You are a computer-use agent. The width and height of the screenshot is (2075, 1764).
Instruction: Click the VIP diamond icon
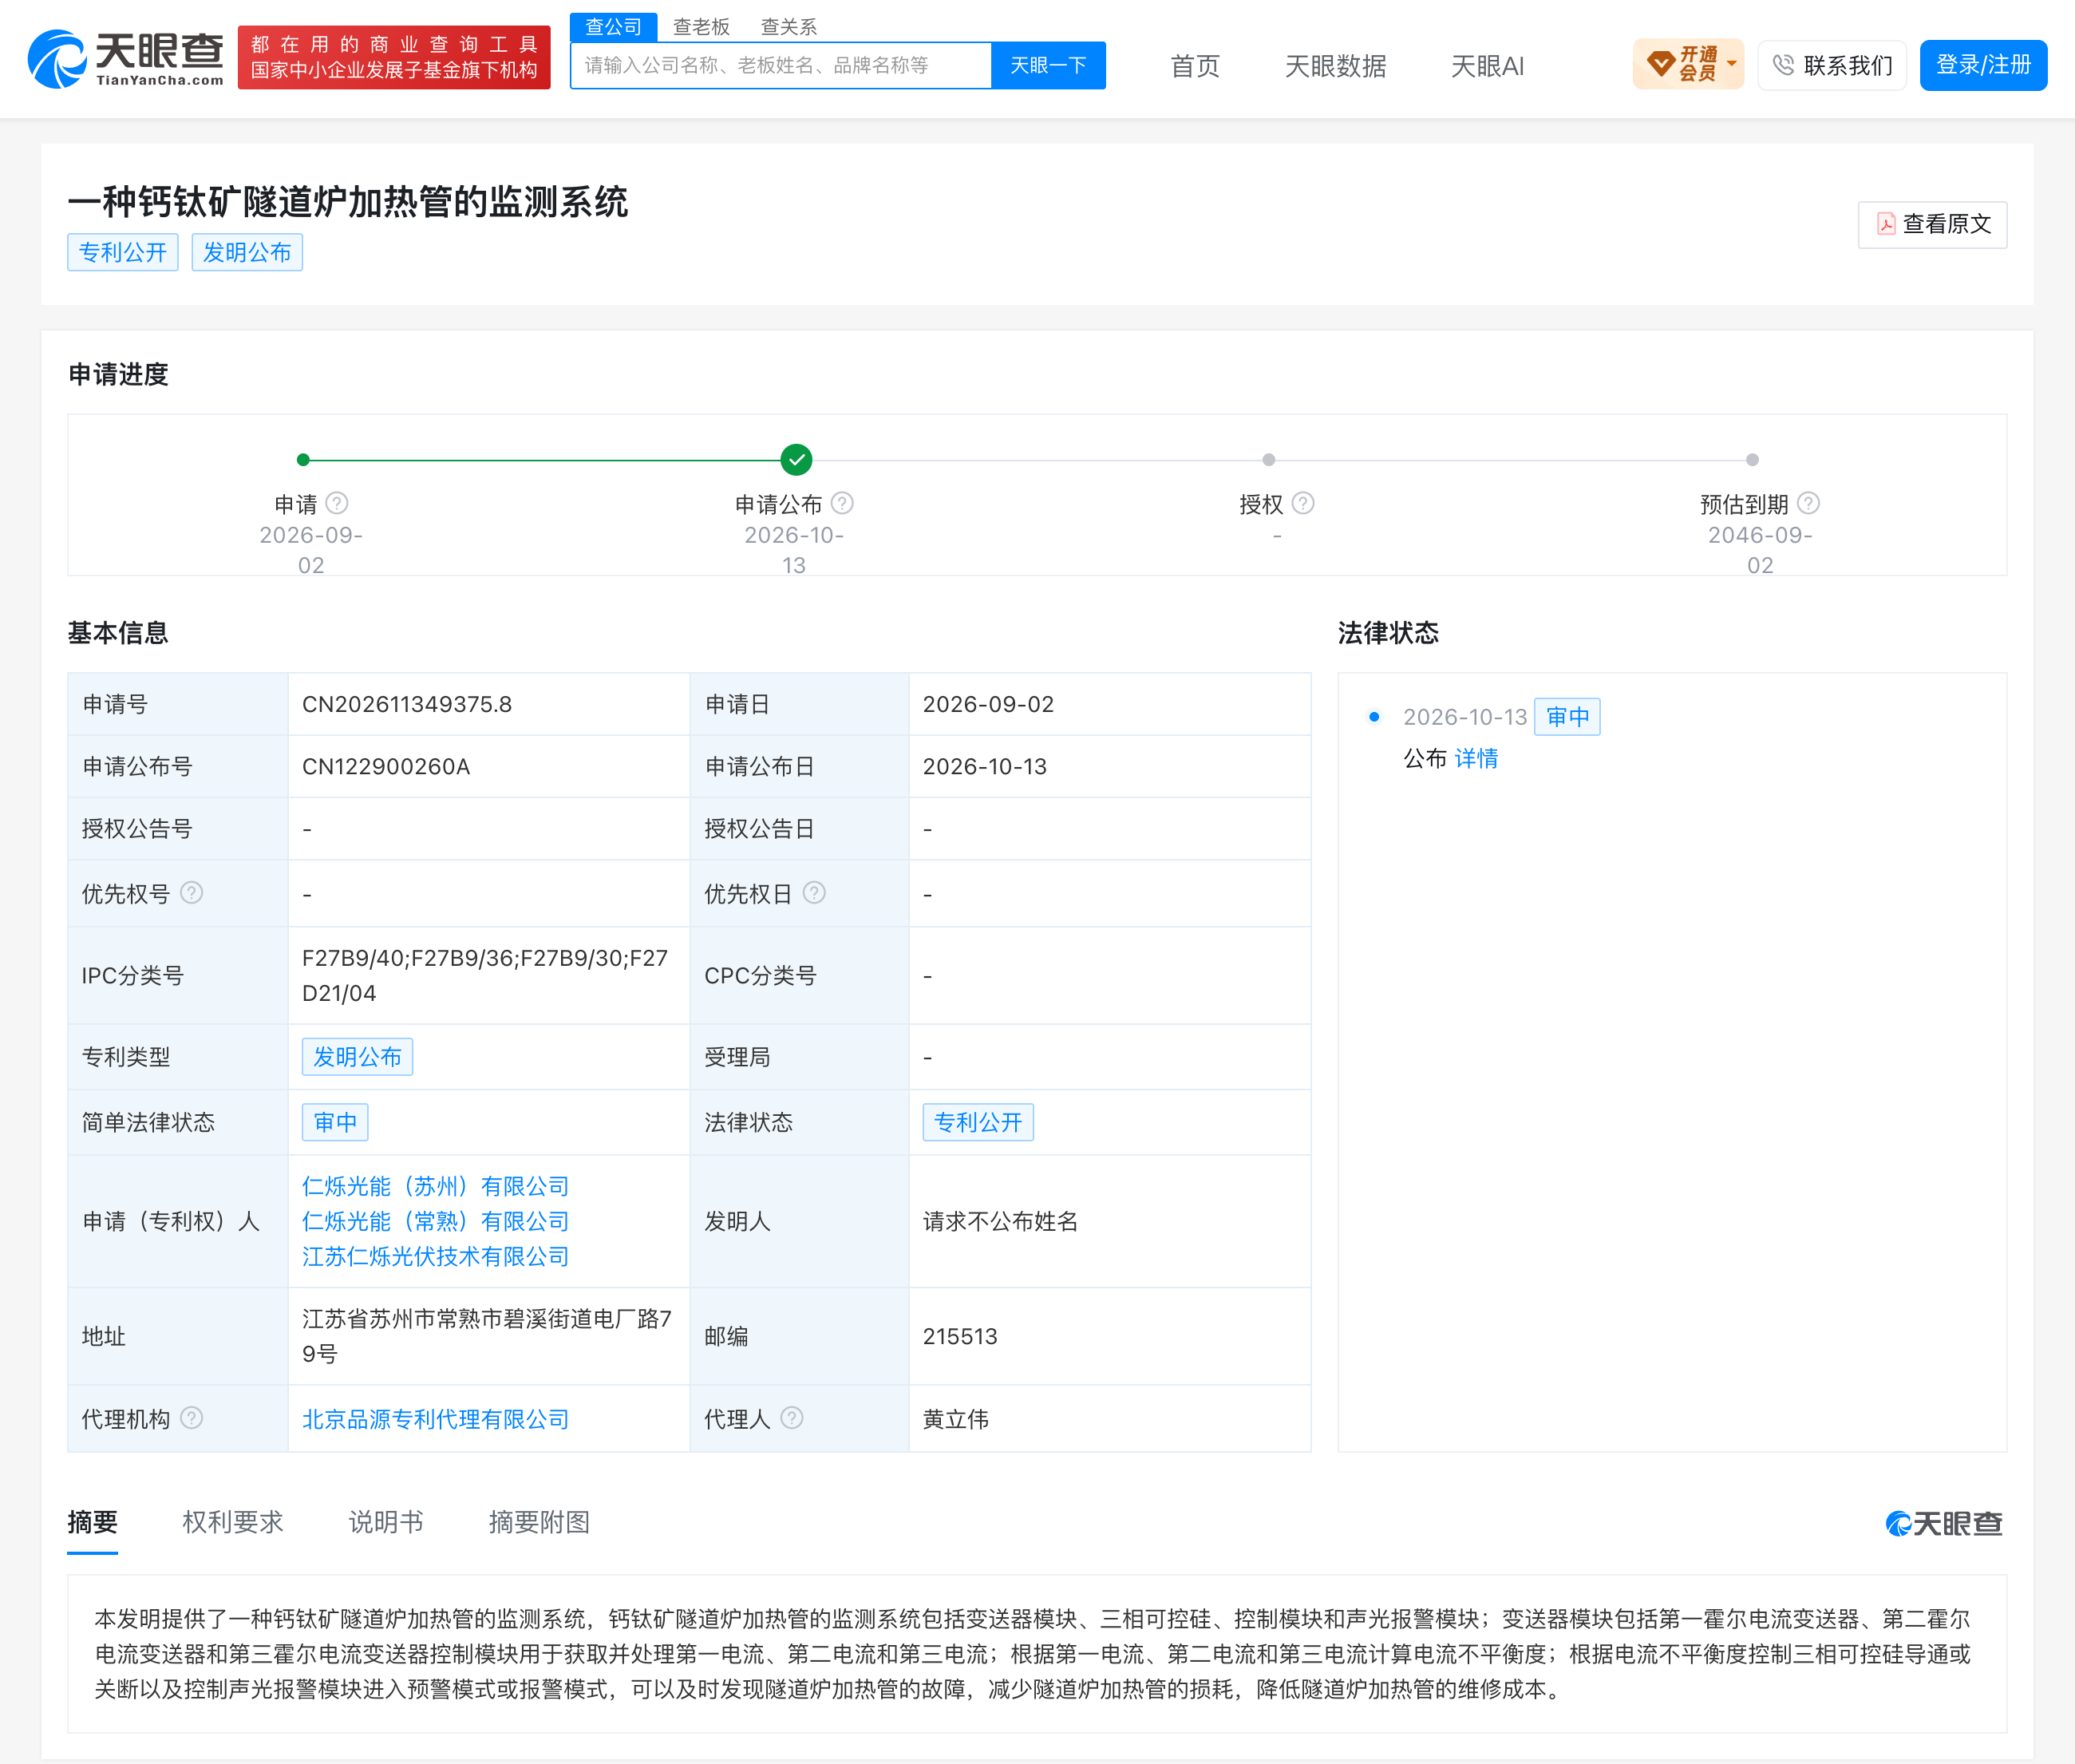coord(1660,64)
